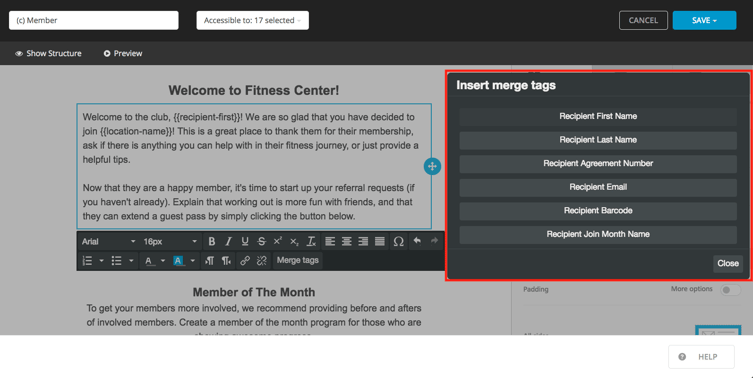Insert special character (Omega)
The image size is (753, 378).
click(x=399, y=242)
